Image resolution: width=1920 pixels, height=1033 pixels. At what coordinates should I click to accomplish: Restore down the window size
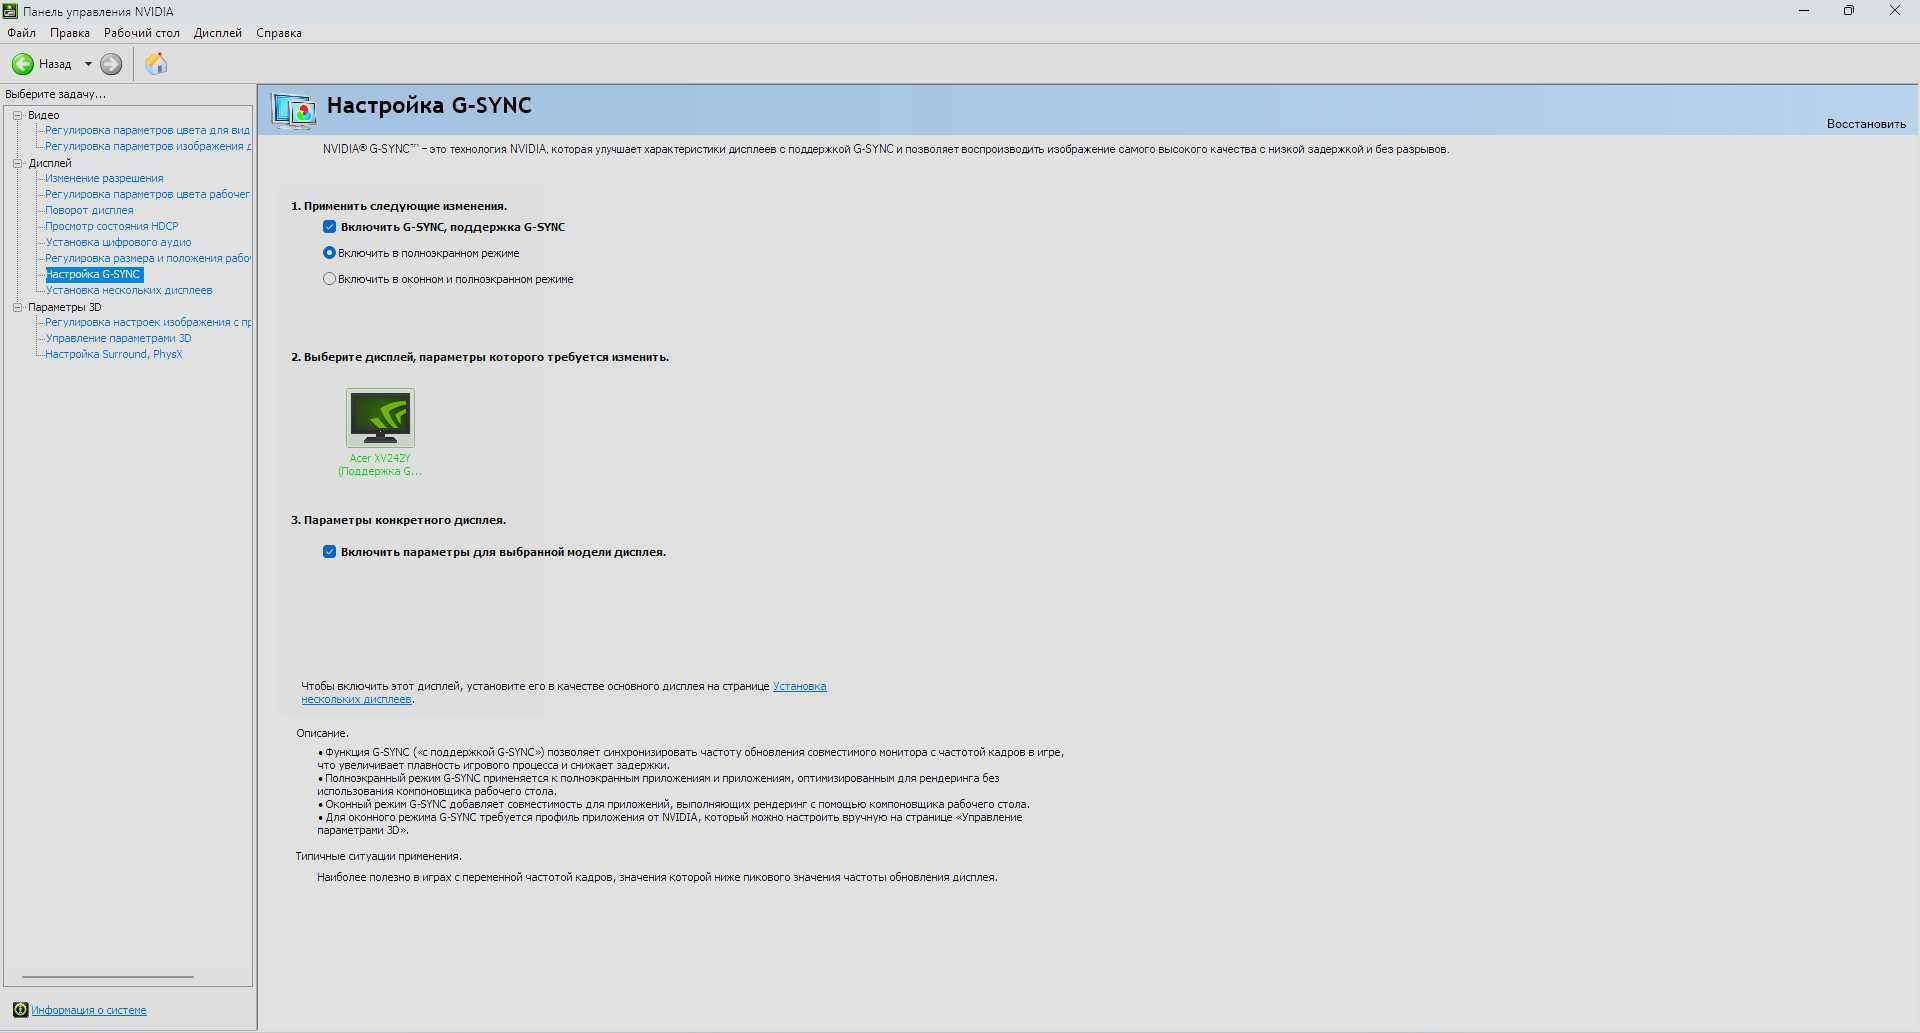point(1849,11)
